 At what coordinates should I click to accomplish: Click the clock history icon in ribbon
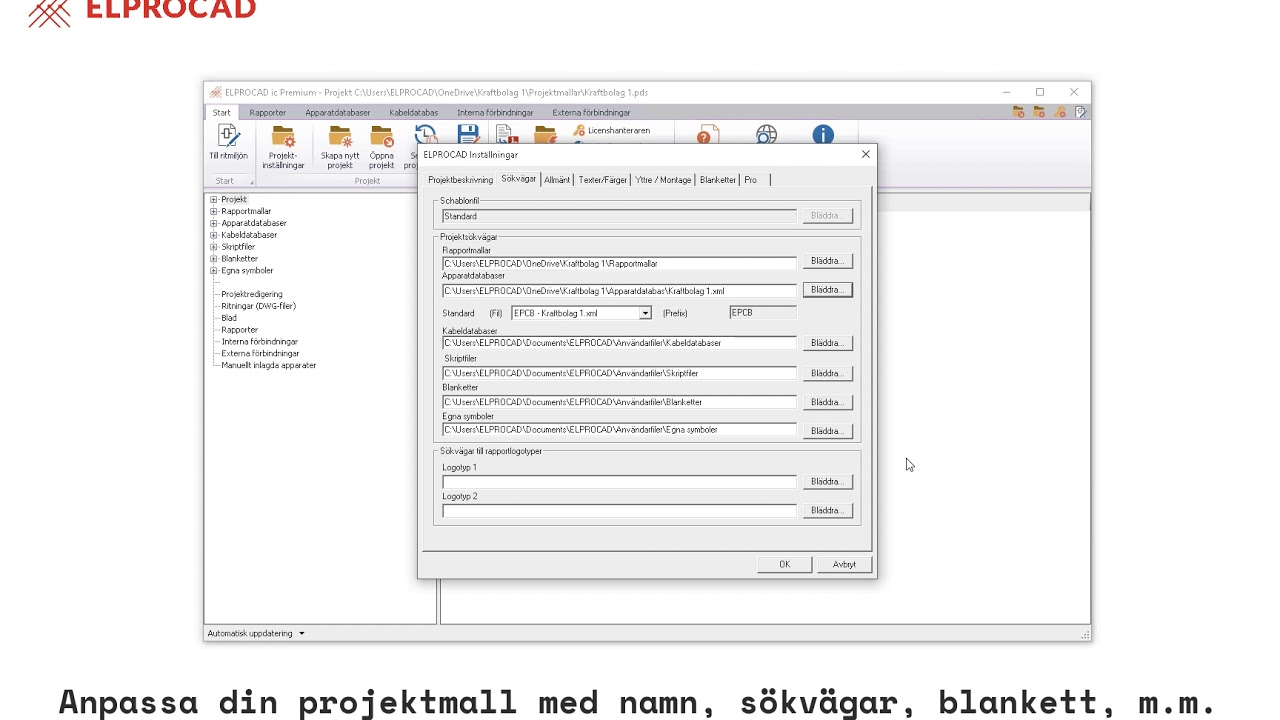(x=426, y=134)
